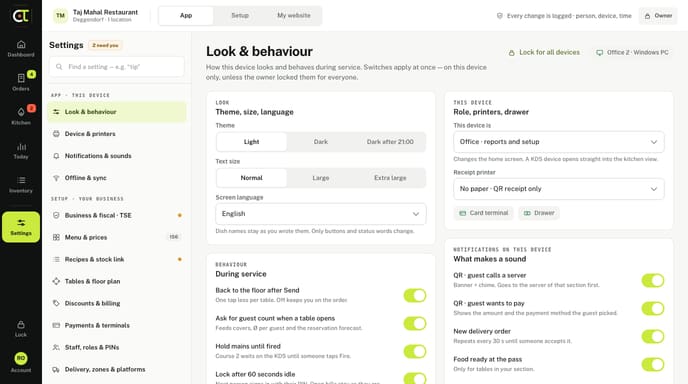This screenshot has height=384, width=688.
Task: Click 'Office 2 · Windows PC' device label
Action: tap(638, 53)
